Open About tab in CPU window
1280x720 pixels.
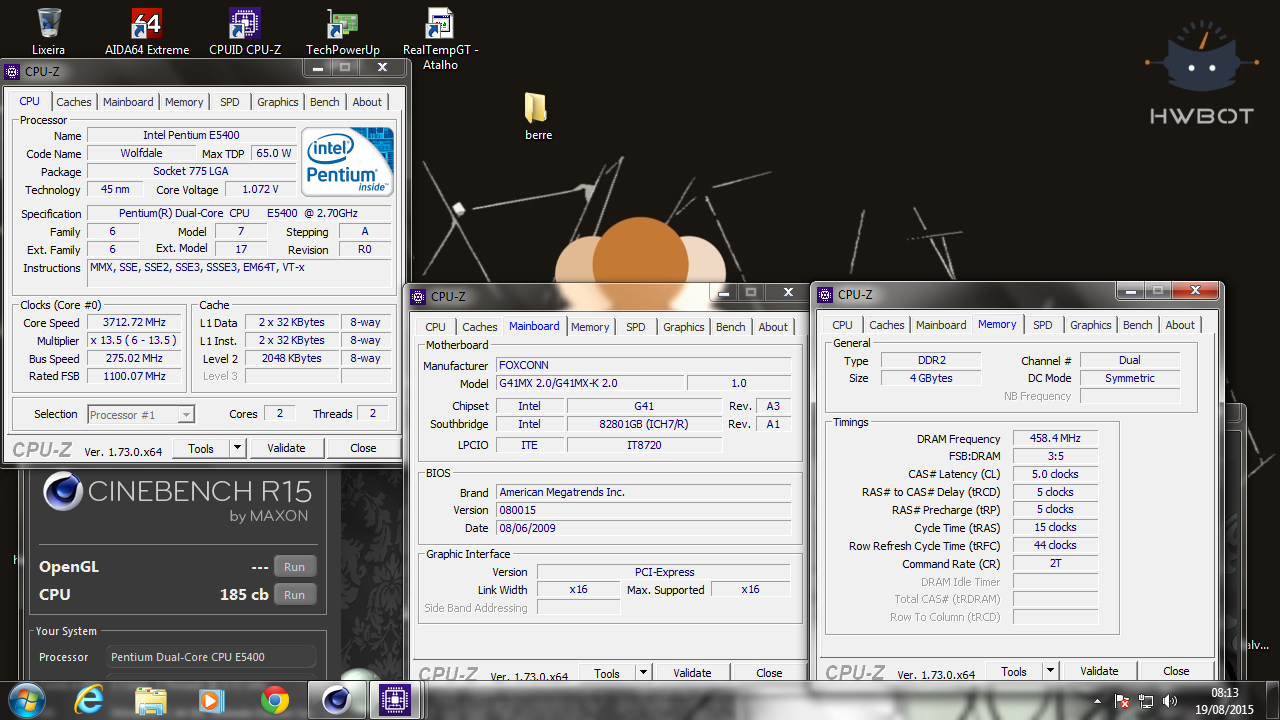point(367,102)
